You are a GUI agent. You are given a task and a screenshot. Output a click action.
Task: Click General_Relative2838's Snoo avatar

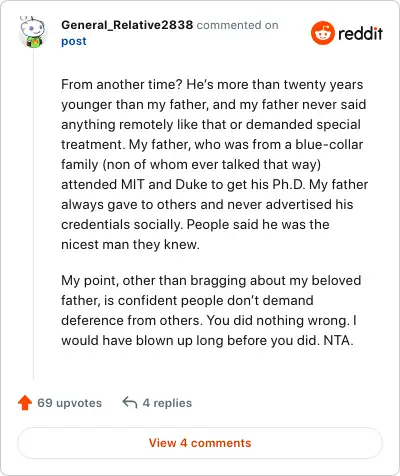coord(32,32)
